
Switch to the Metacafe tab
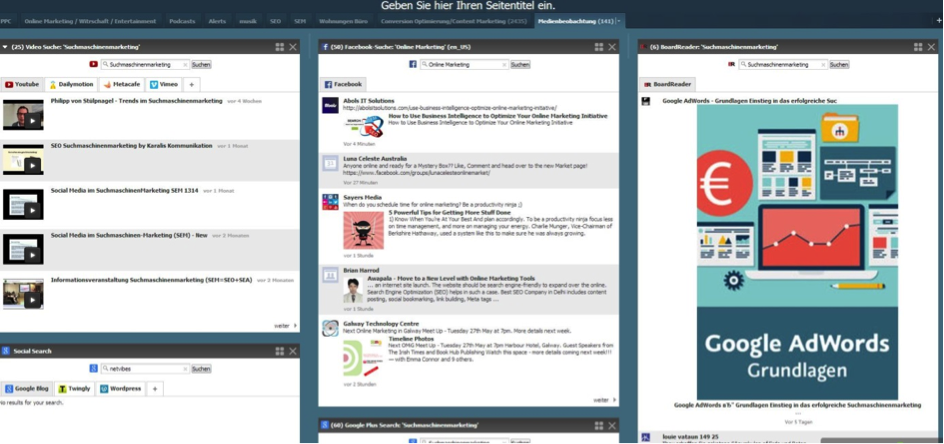point(122,85)
